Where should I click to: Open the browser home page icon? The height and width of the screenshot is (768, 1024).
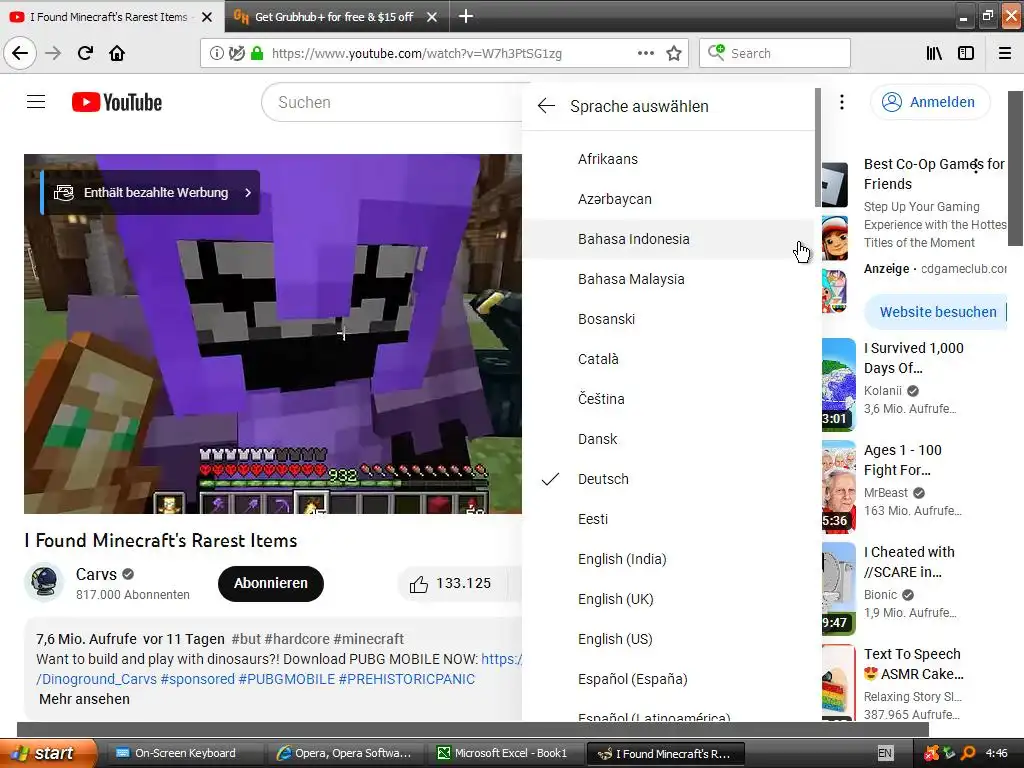pos(117,53)
